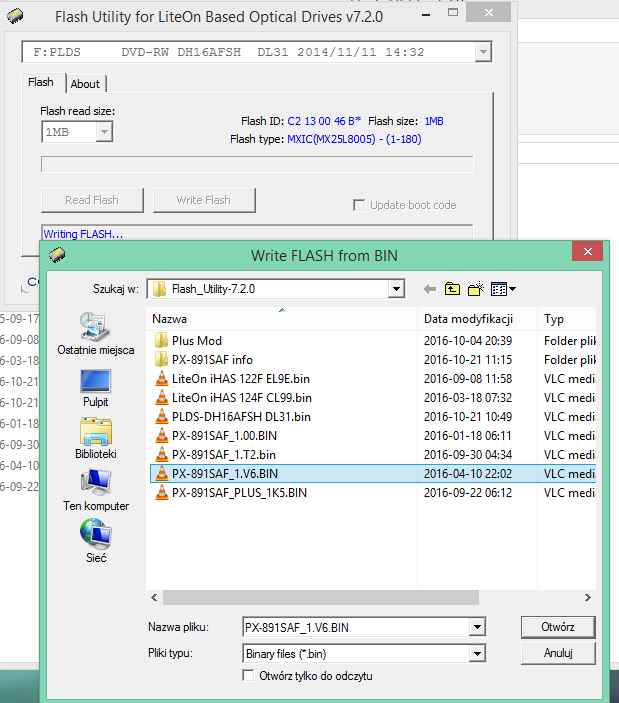Select the Plus Mod folder name
The height and width of the screenshot is (703, 619).
(197, 341)
